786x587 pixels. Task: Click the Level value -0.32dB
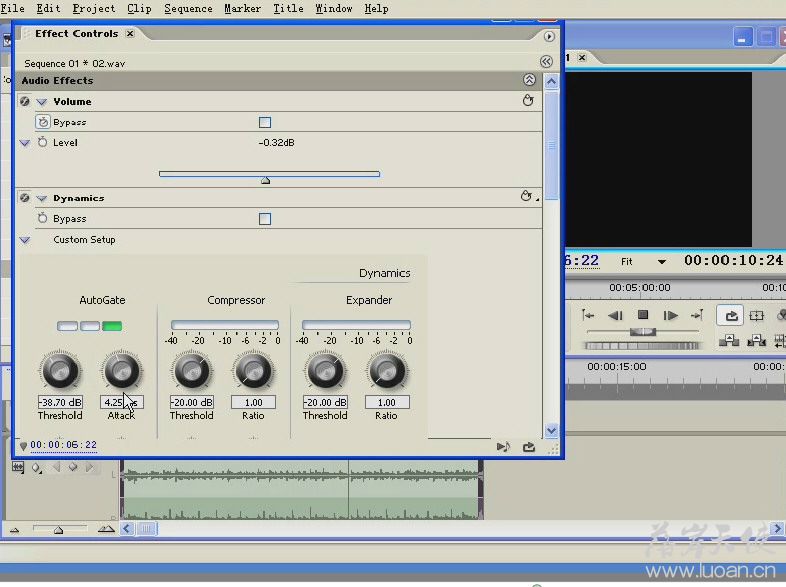click(277, 143)
